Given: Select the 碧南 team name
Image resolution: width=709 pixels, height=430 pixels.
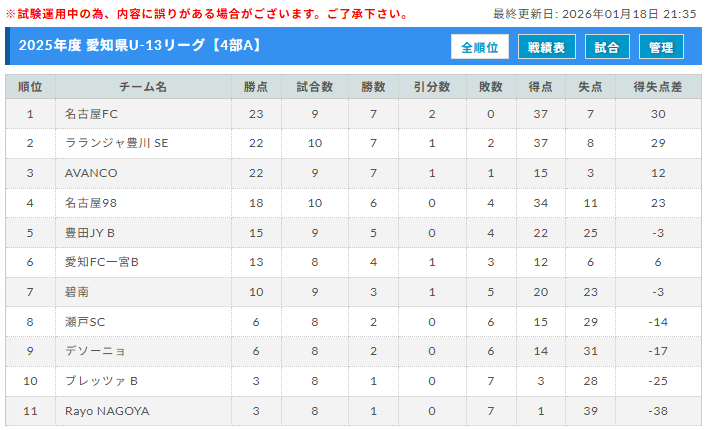Looking at the screenshot, I should coord(78,292).
